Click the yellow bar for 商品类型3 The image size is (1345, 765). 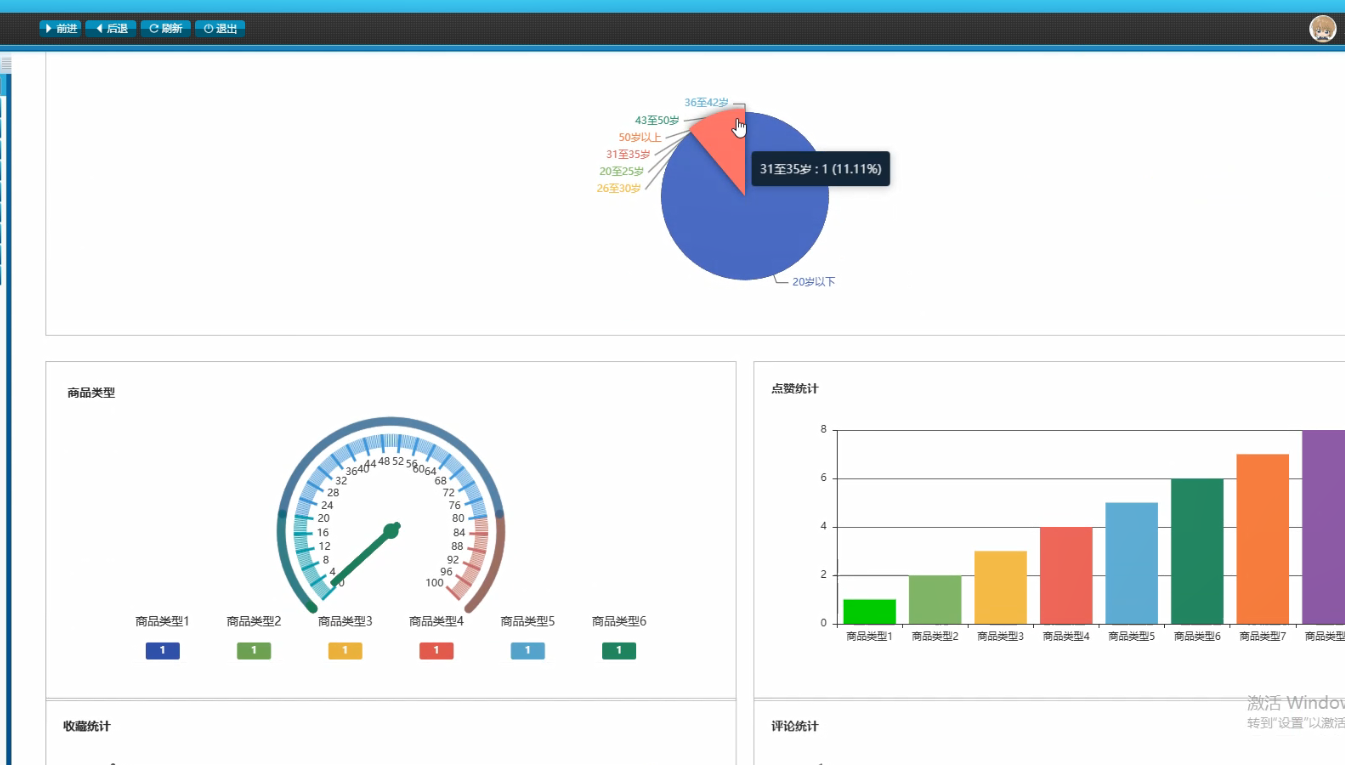pos(1000,588)
